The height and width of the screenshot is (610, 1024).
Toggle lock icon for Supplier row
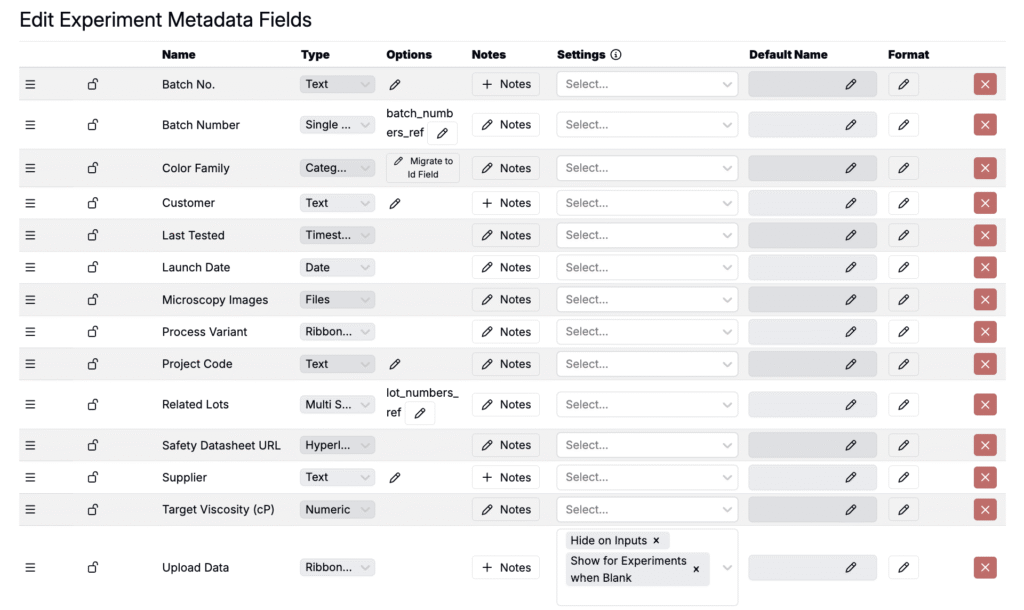(x=93, y=477)
